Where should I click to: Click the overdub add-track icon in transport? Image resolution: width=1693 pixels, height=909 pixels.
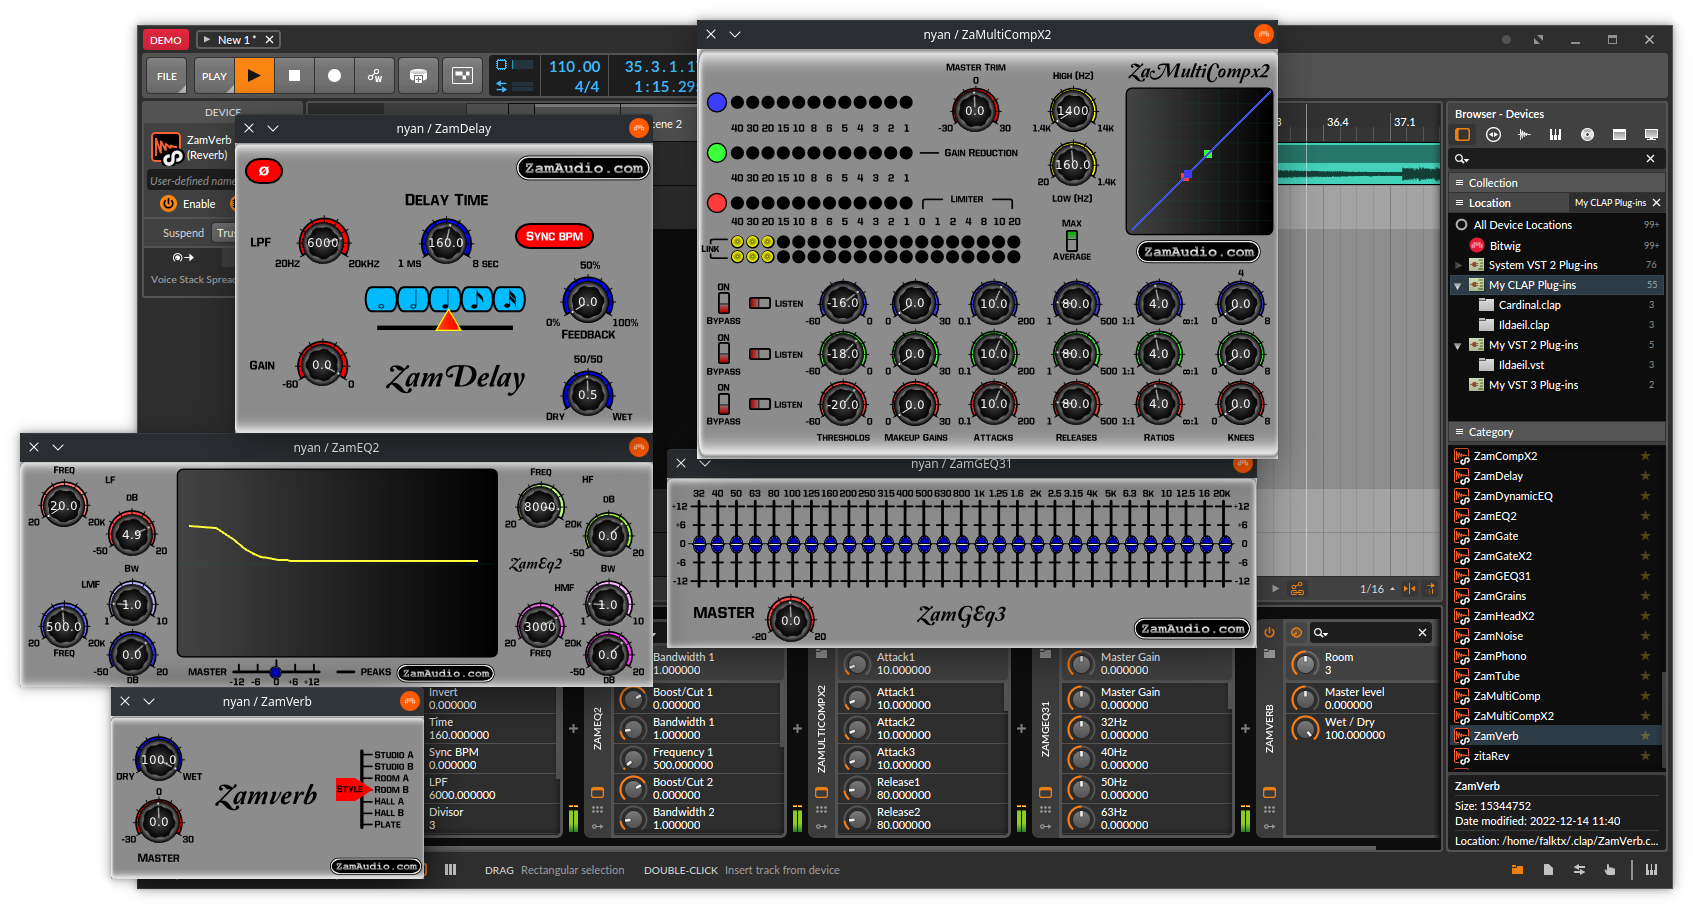[x=418, y=76]
